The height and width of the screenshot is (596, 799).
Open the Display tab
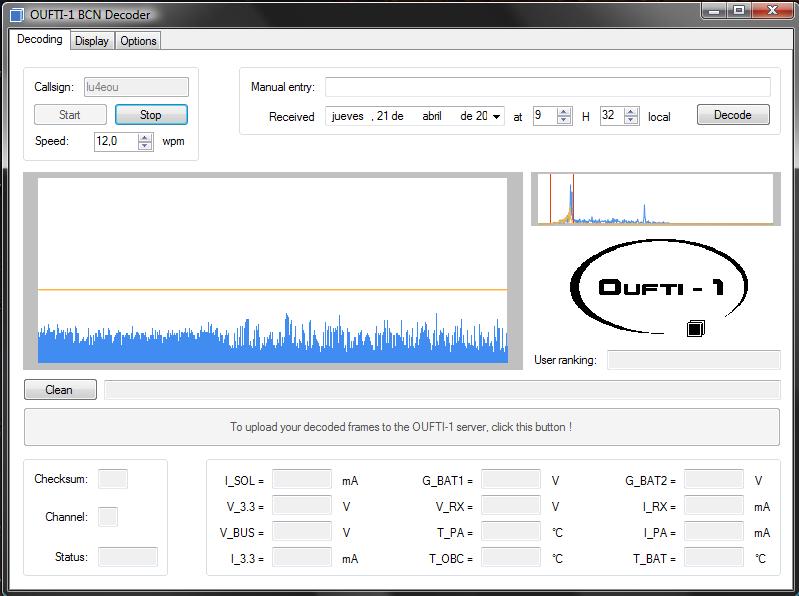point(92,41)
